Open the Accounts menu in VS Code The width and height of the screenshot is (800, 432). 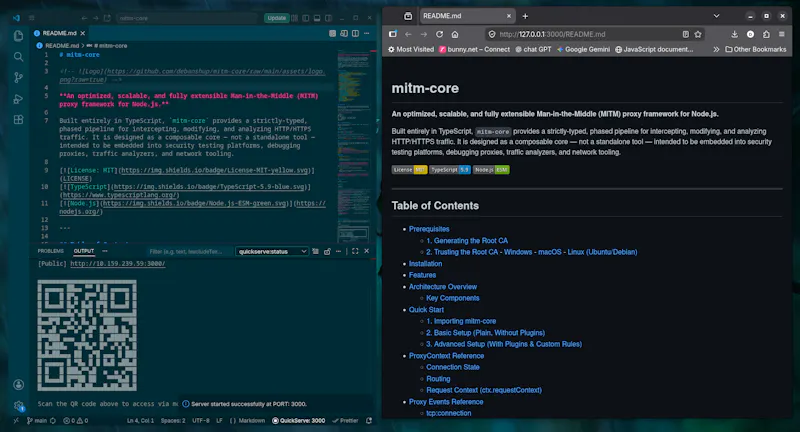[18, 385]
